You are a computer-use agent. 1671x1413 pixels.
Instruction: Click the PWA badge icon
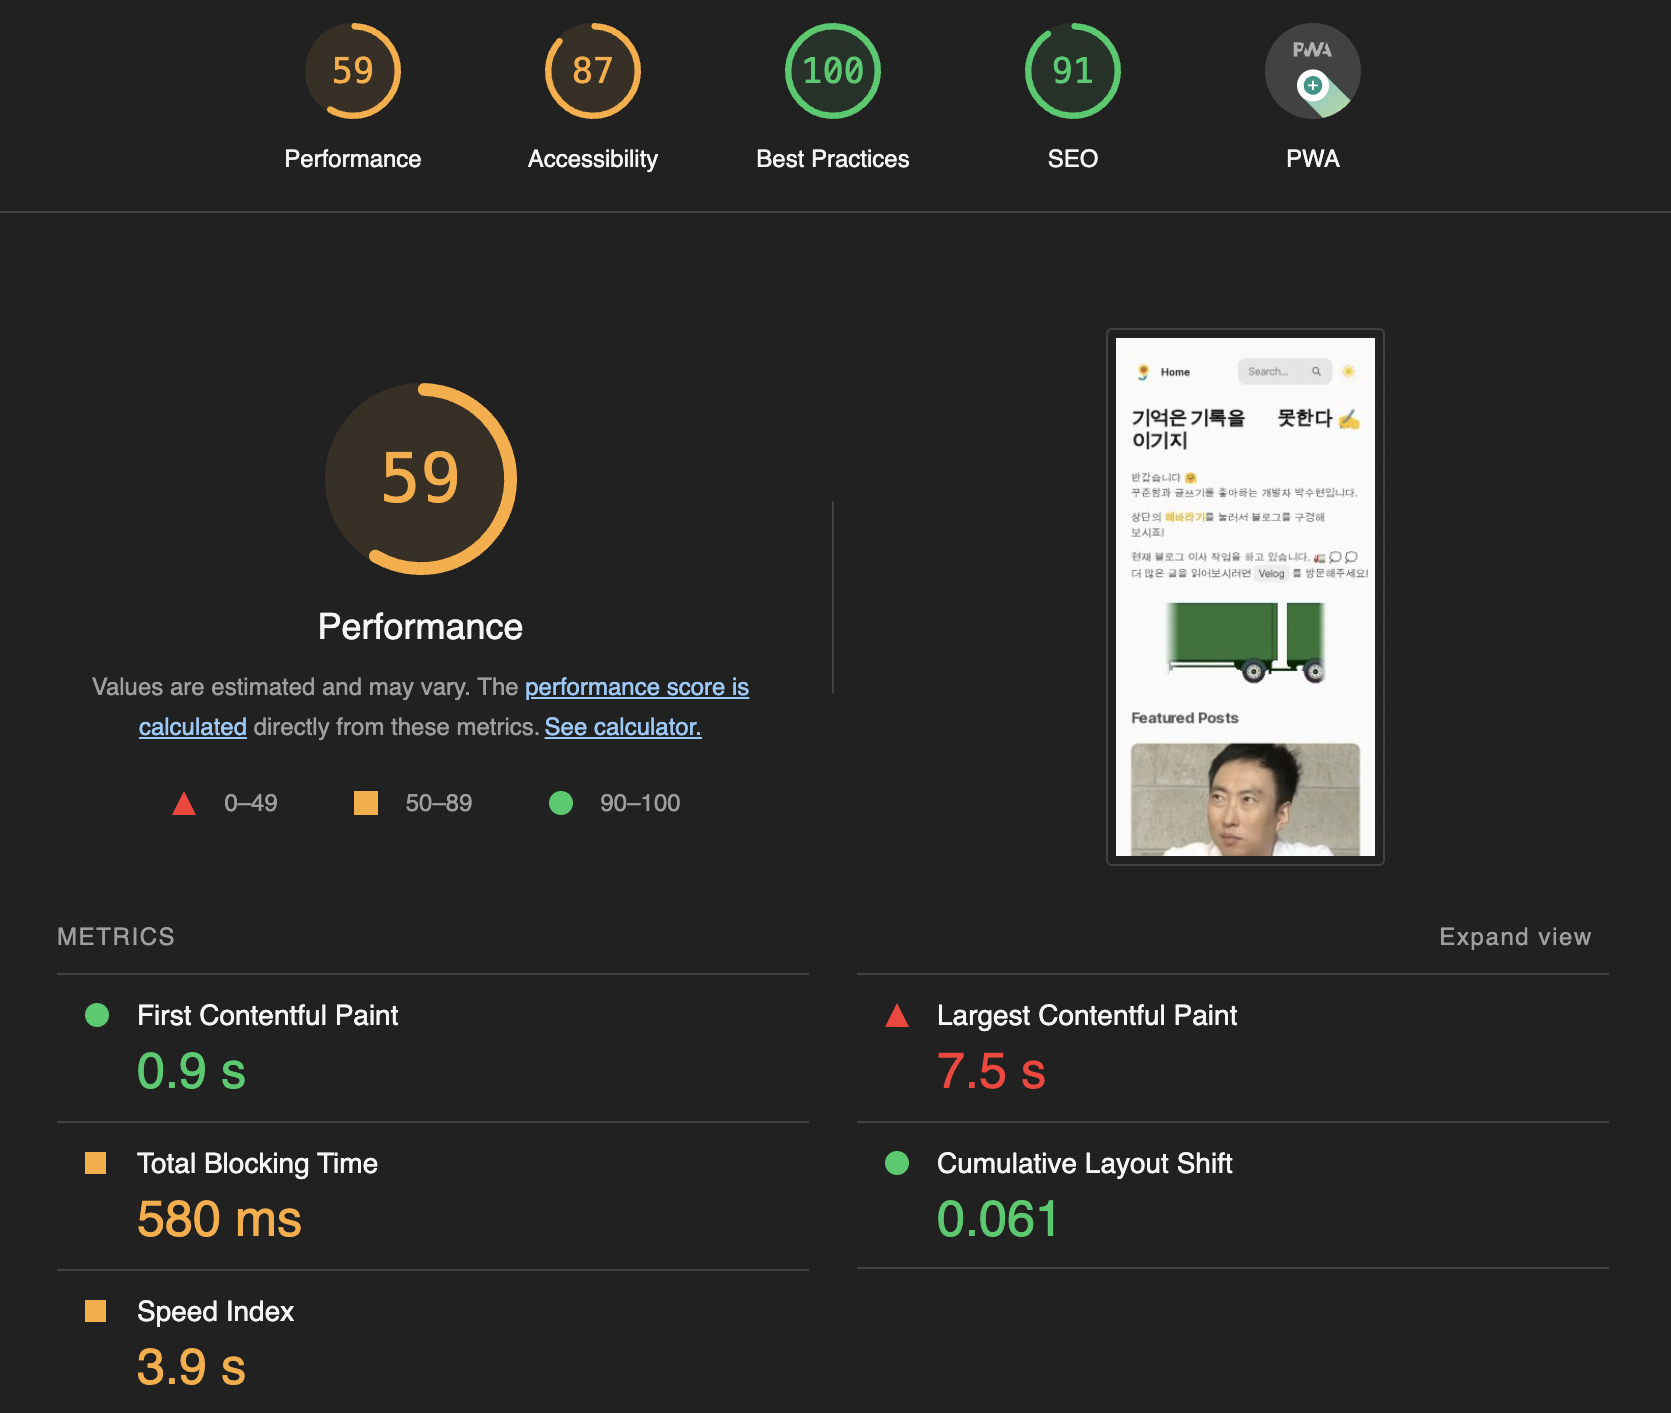pos(1312,71)
